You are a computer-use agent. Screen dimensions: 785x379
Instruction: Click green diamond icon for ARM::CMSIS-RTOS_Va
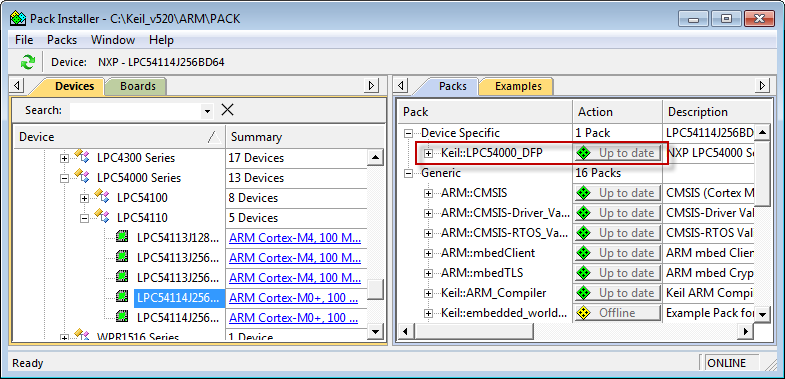click(x=583, y=233)
